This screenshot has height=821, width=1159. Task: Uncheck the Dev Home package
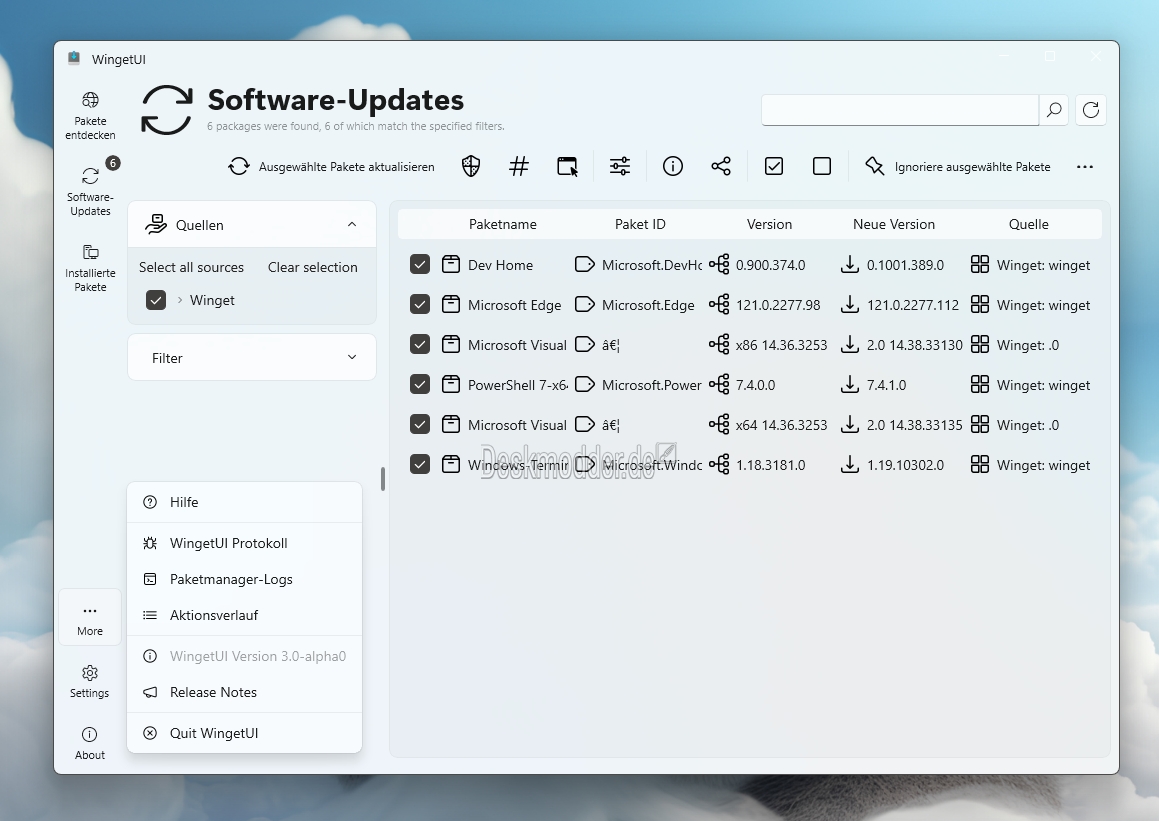tap(420, 265)
